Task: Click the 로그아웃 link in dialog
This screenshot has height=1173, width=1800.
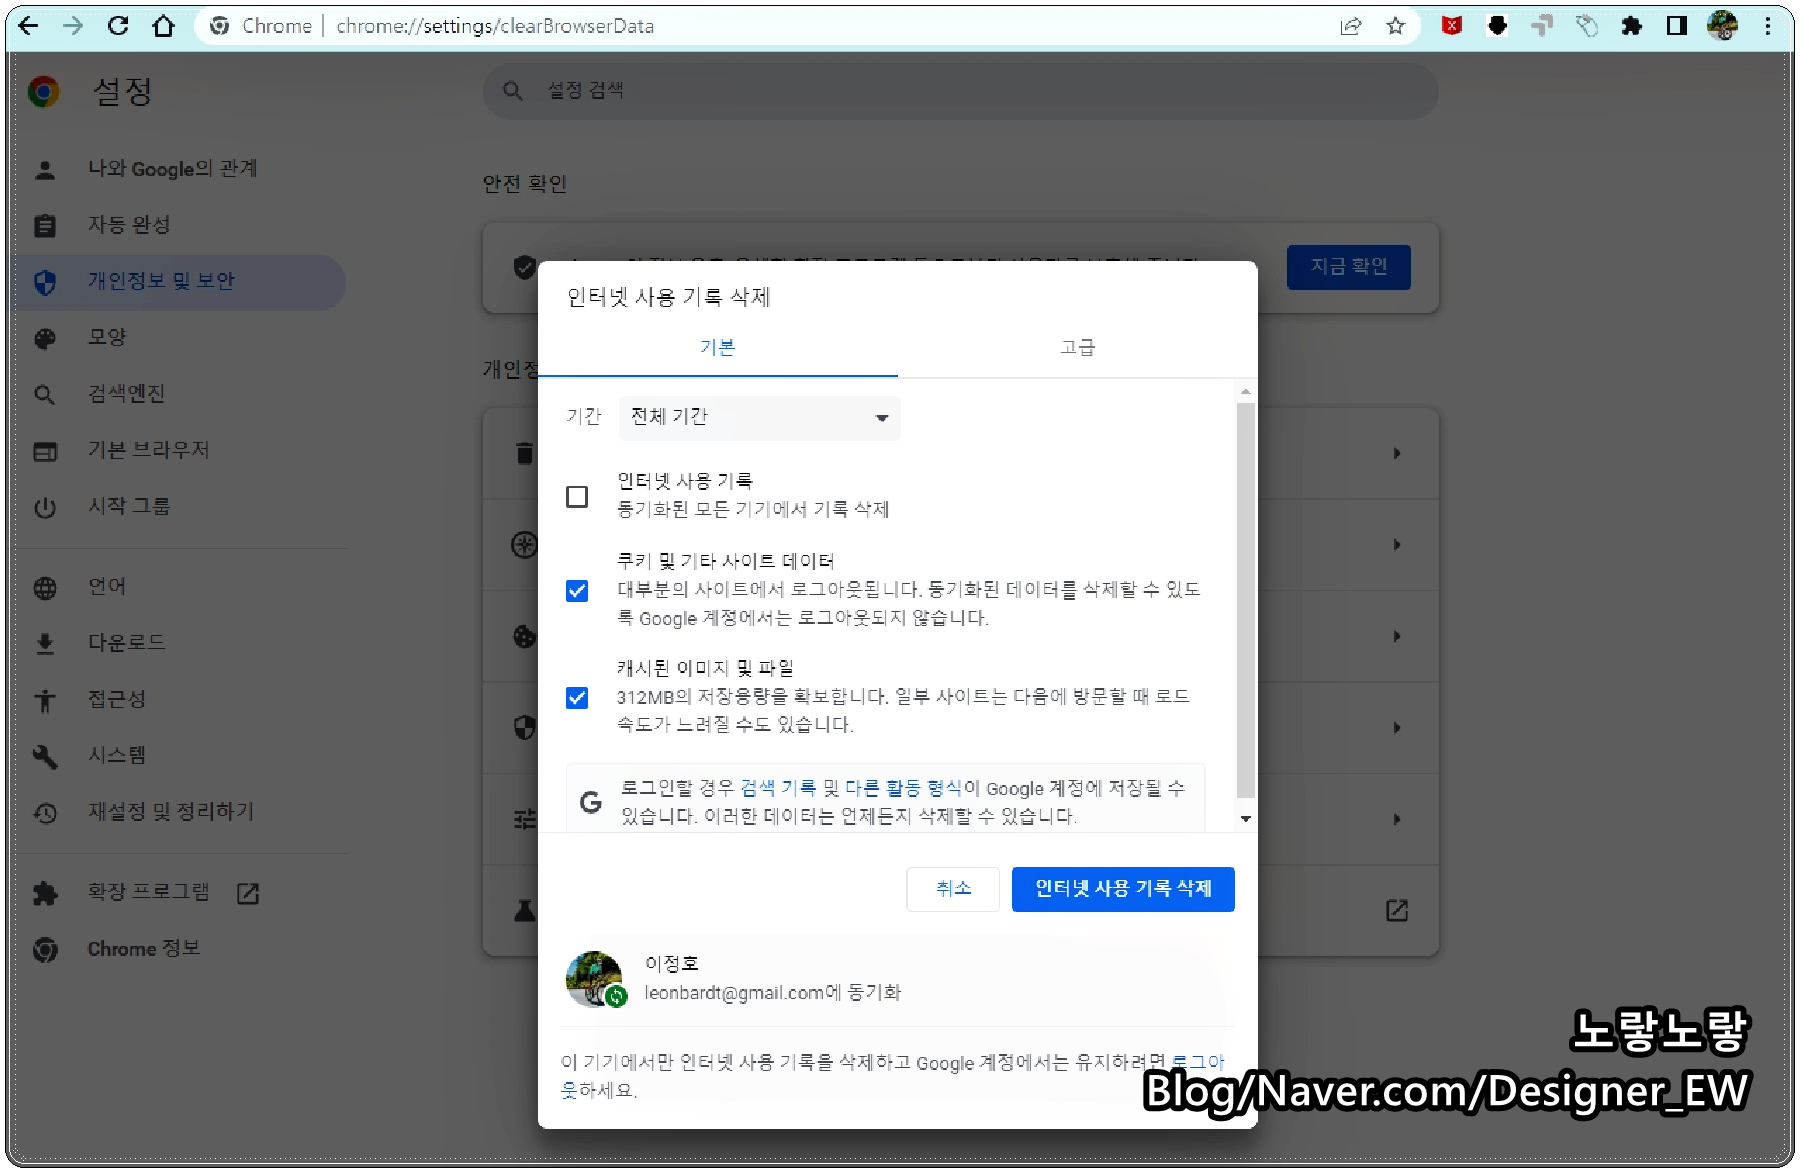Action: click(1197, 1062)
